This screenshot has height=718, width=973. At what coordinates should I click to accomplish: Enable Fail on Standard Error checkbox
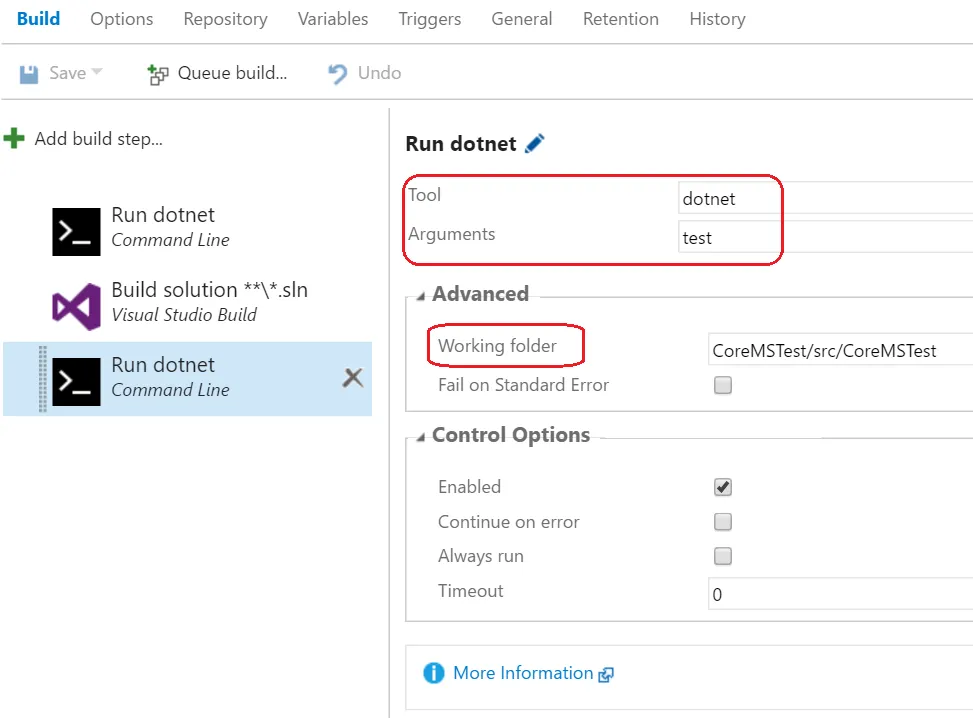click(723, 385)
